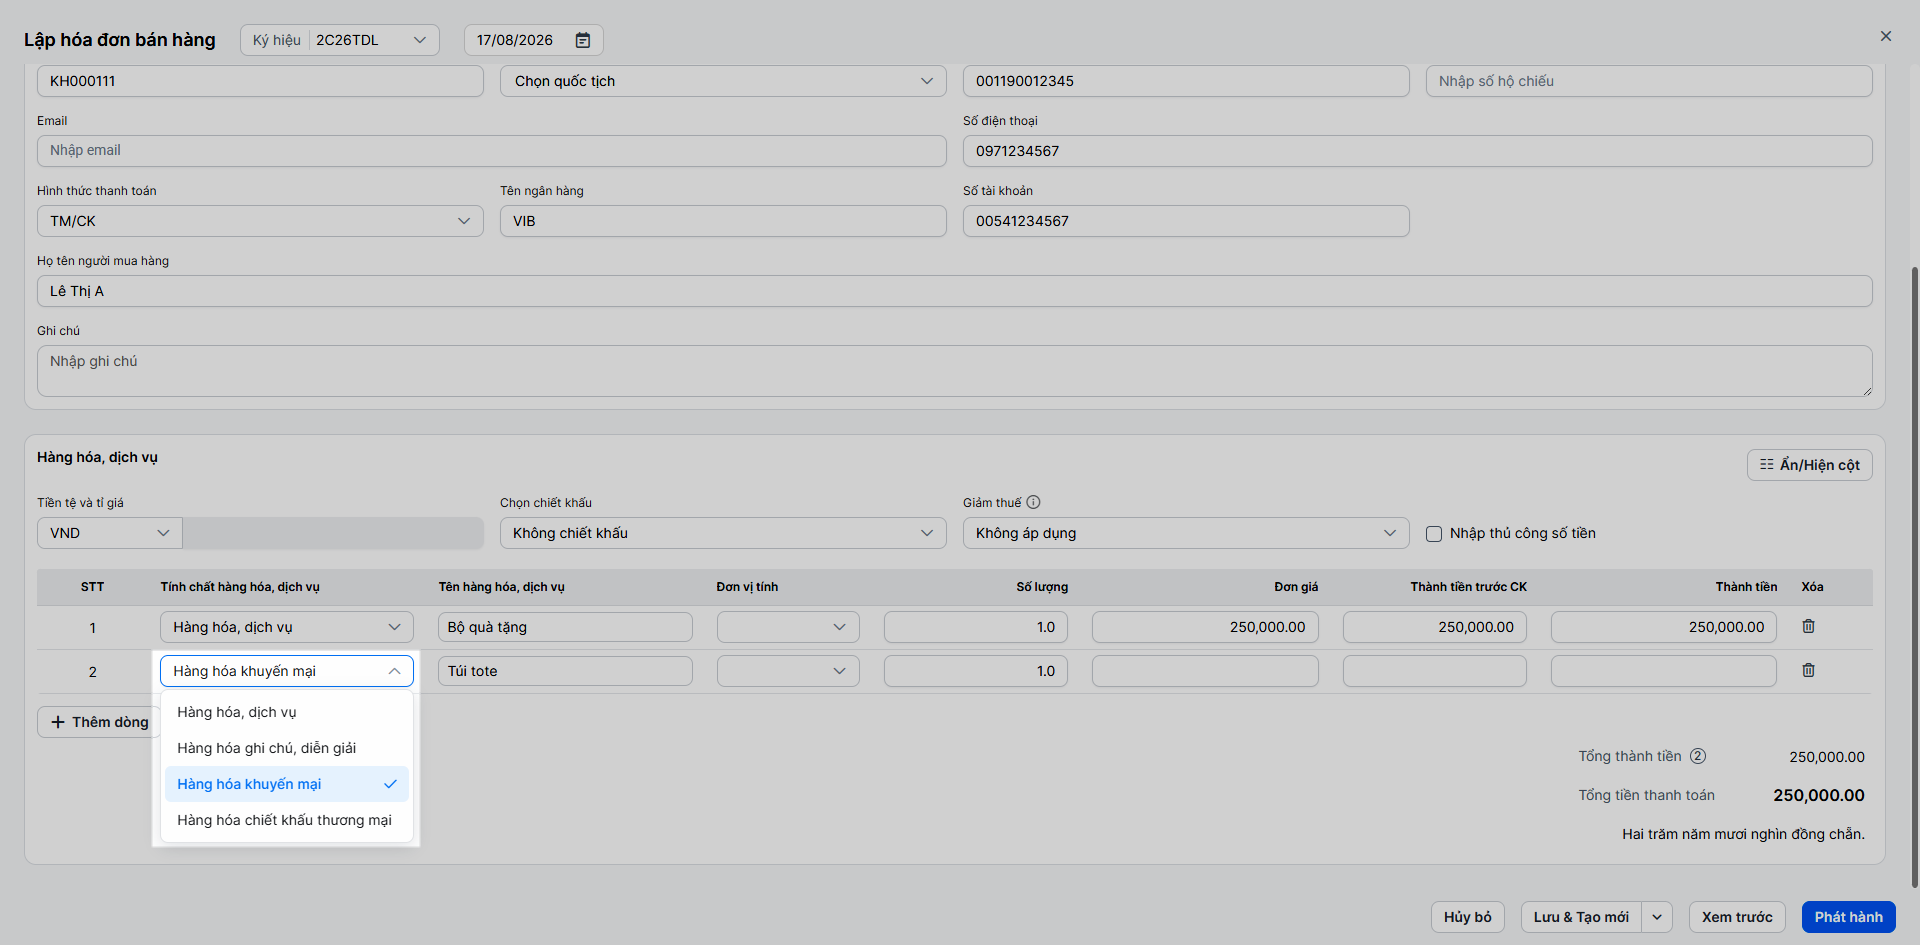Click the Giảm thuế info icon

click(1033, 502)
